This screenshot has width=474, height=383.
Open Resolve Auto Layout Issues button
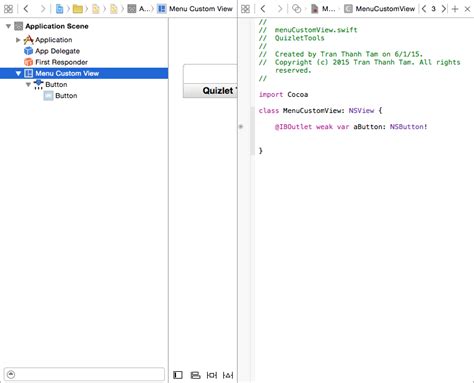(228, 375)
